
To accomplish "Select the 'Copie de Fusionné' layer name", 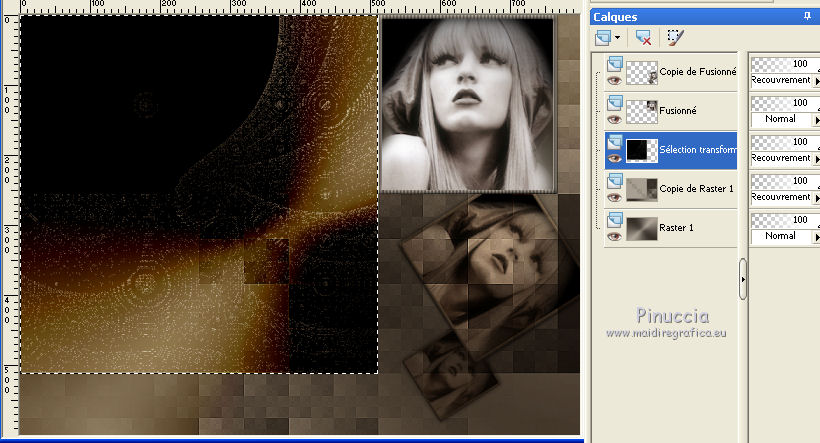I will click(x=698, y=72).
